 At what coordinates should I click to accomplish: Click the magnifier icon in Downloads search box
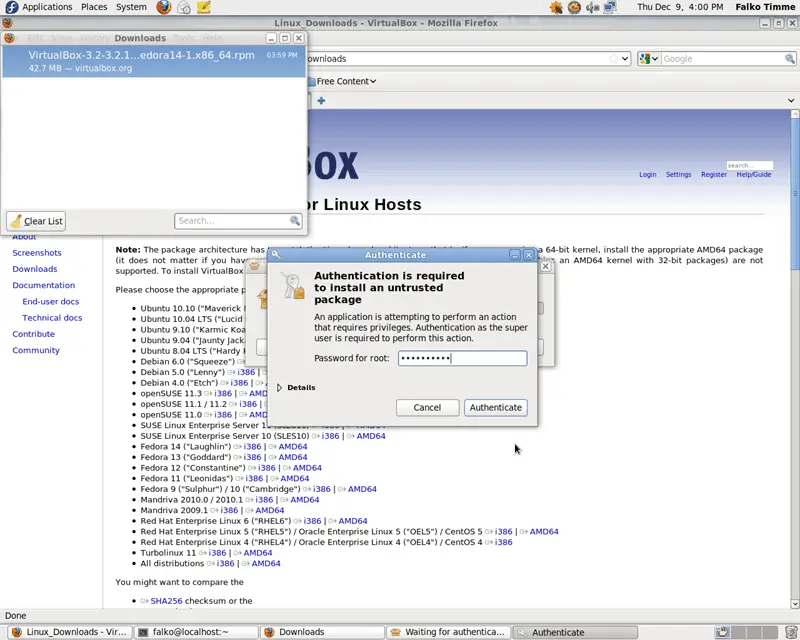click(x=294, y=220)
